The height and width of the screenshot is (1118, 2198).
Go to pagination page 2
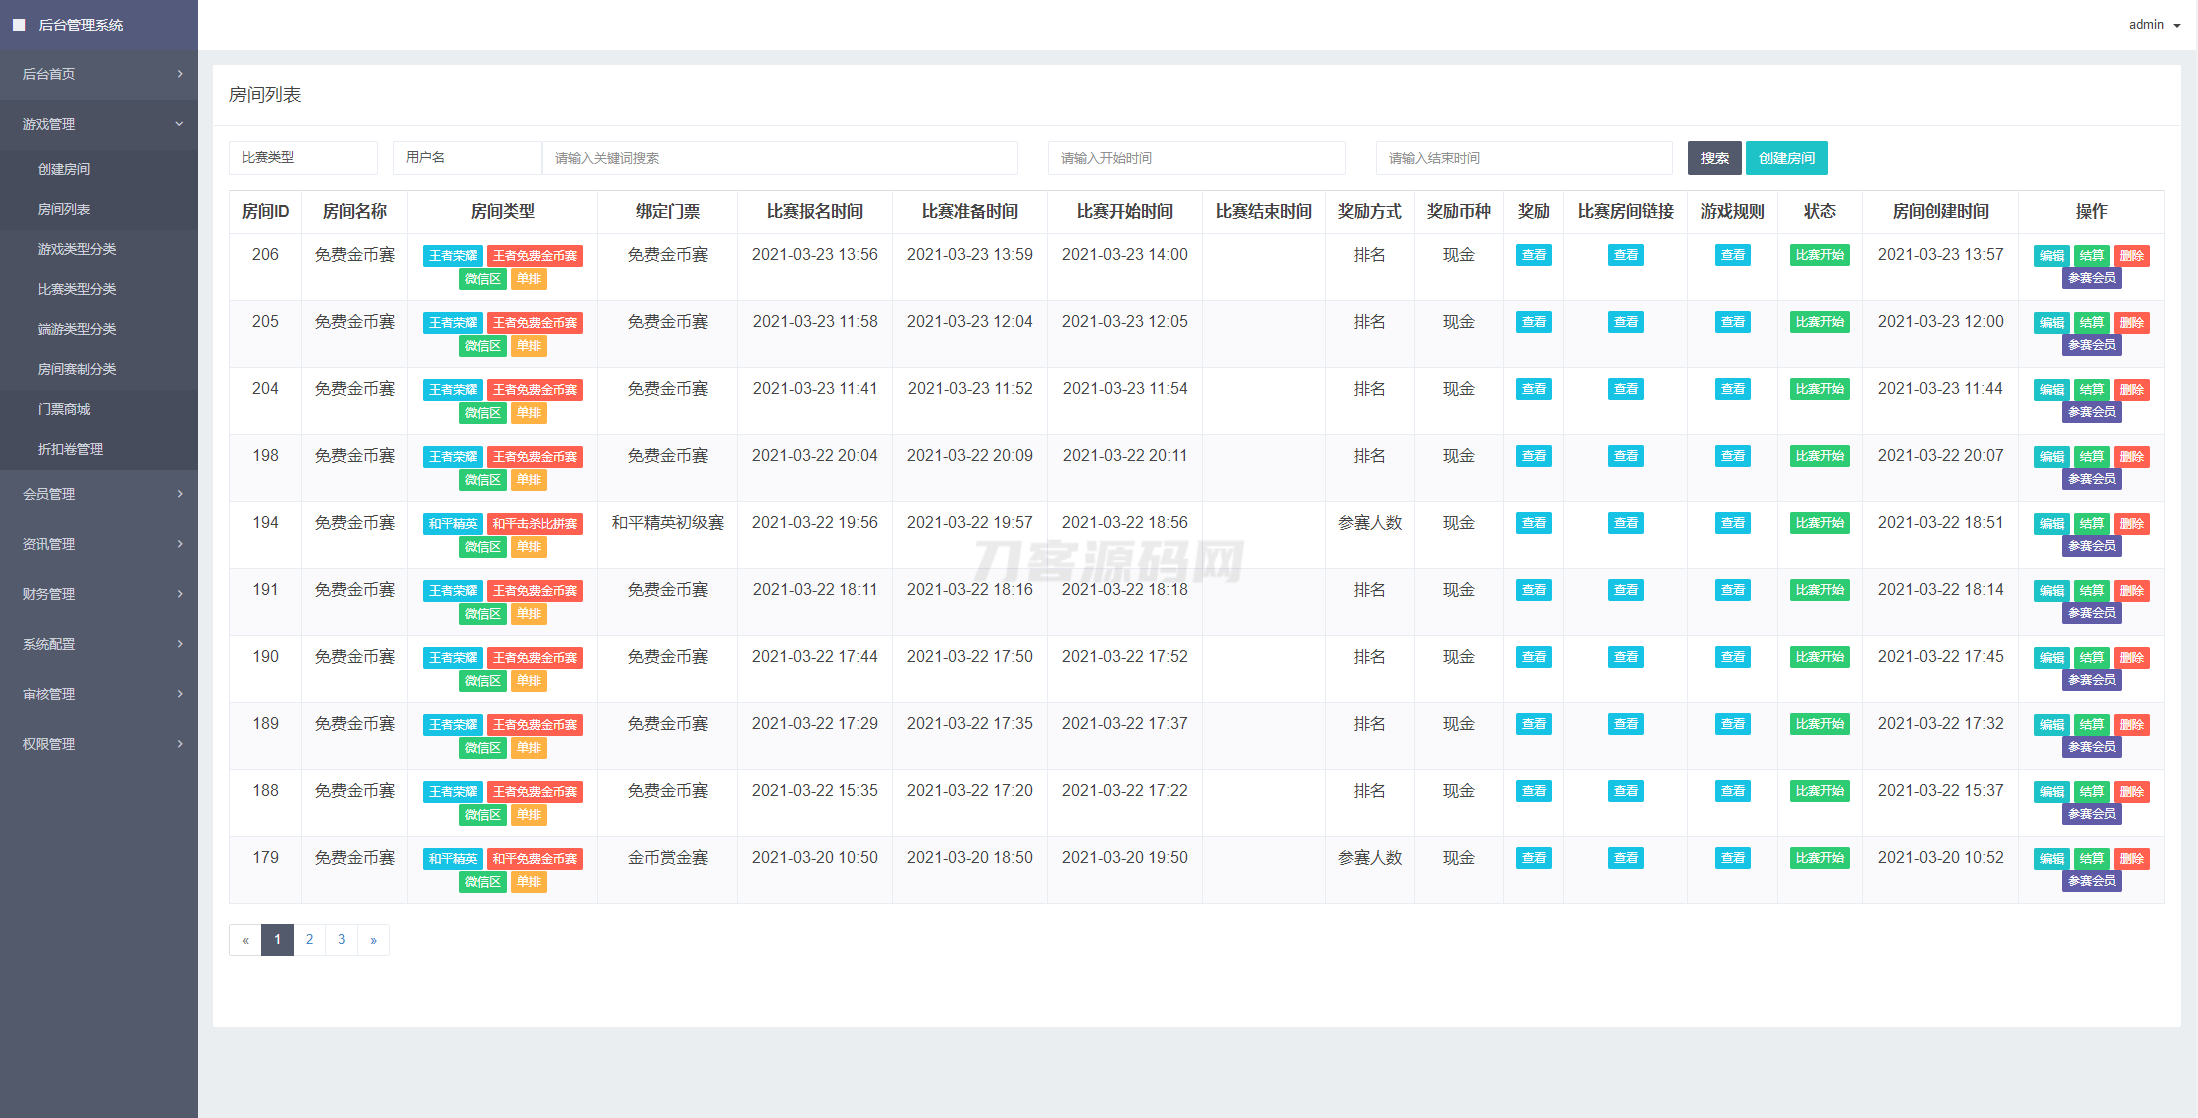310,940
